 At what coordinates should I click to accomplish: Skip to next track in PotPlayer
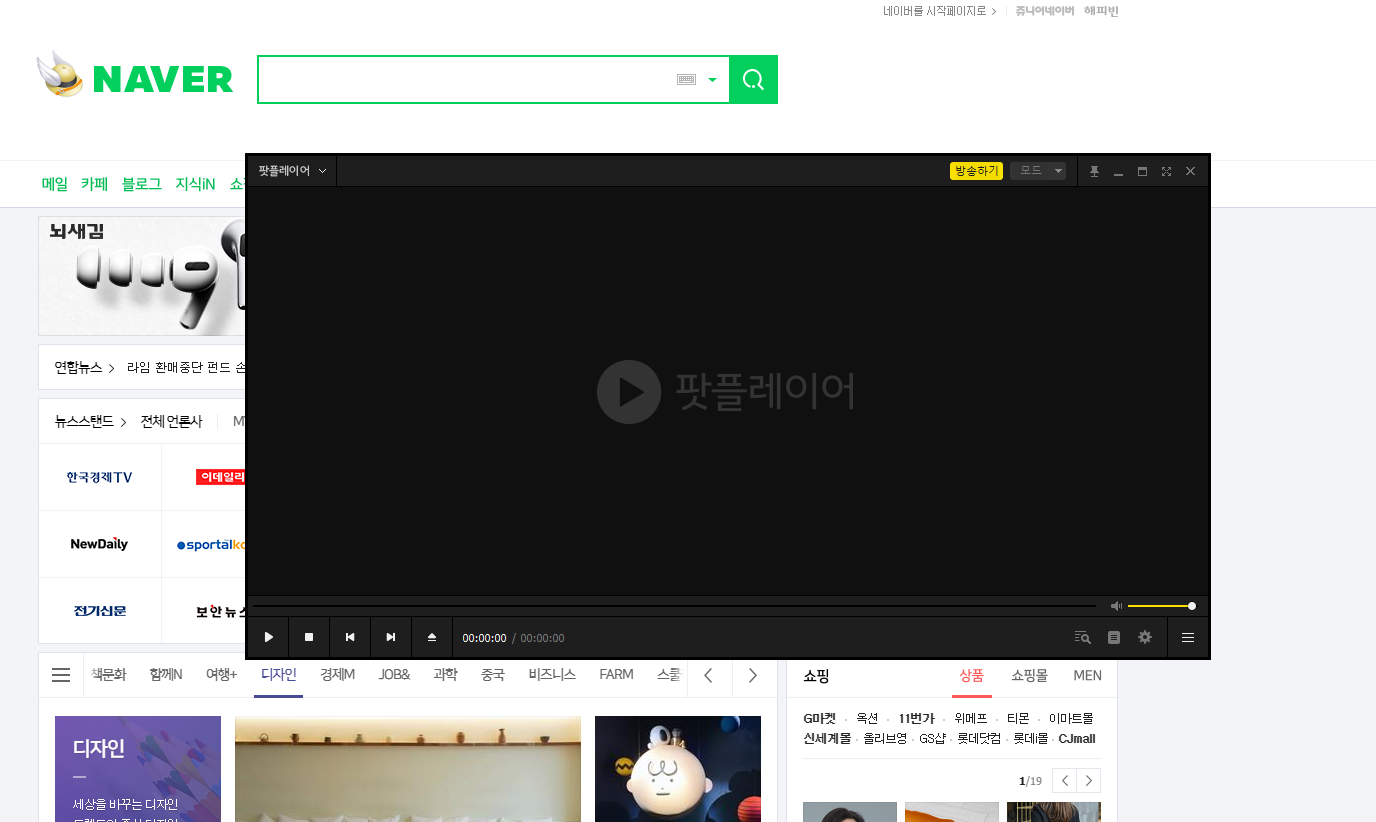pyautogui.click(x=391, y=637)
